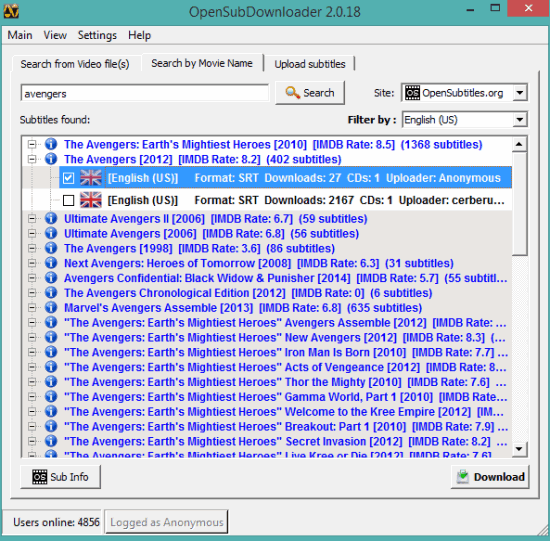
Task: Click info icon for Avengers Confidential: Black Widow
Action: coord(51,278)
